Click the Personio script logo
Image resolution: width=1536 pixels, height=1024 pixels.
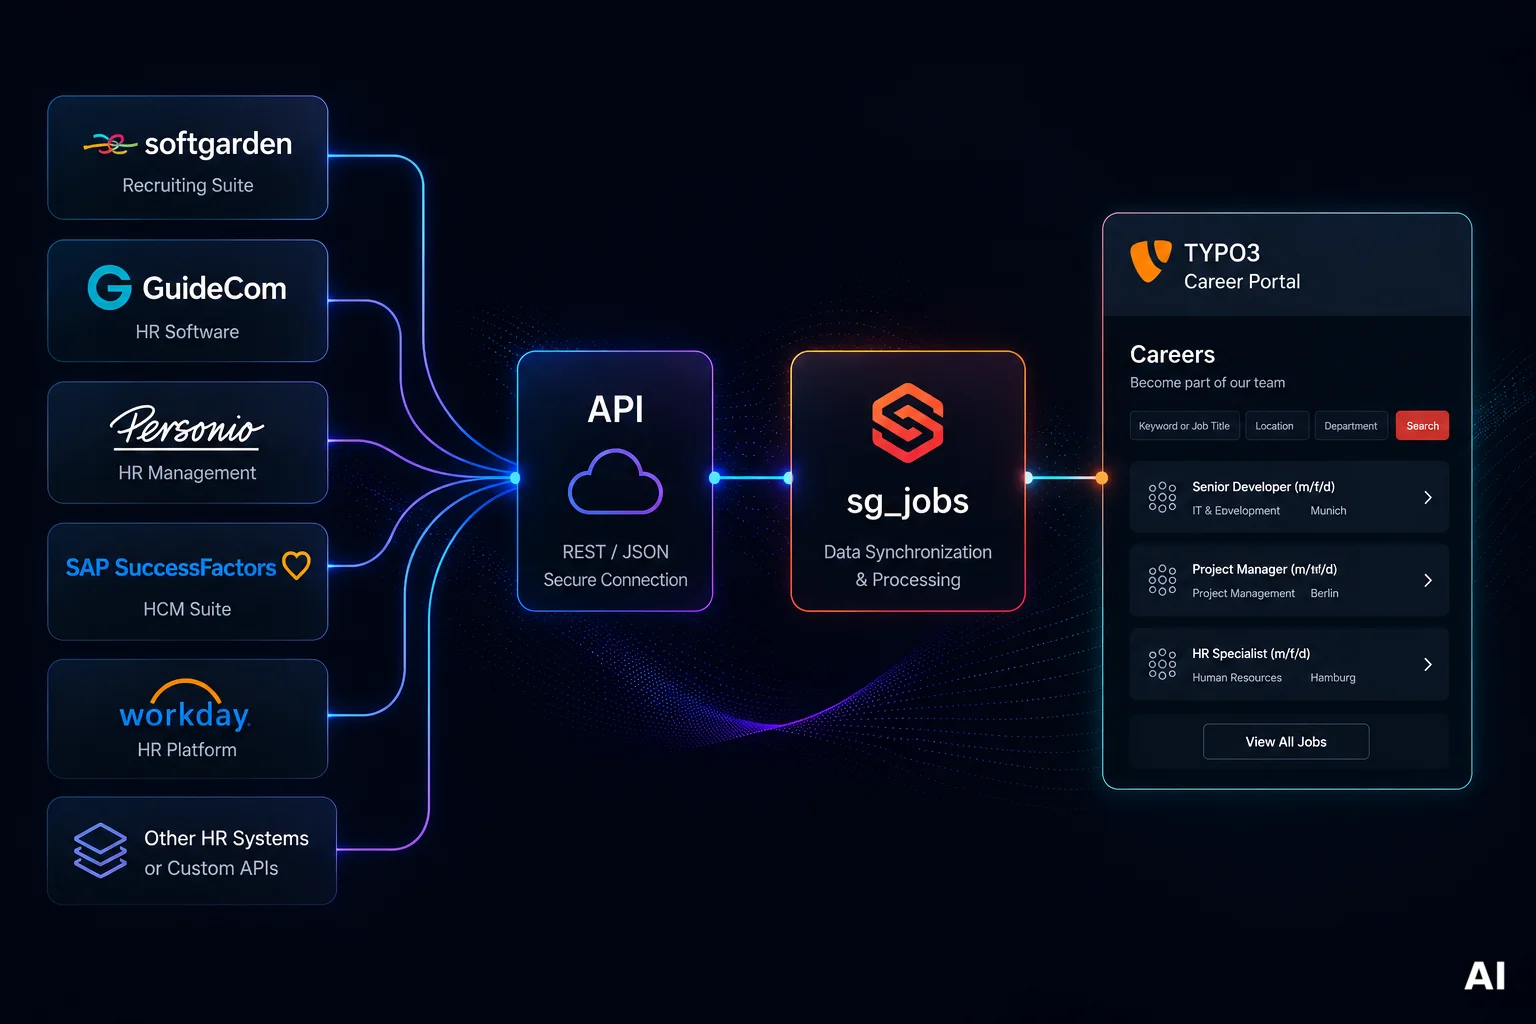[x=187, y=426]
